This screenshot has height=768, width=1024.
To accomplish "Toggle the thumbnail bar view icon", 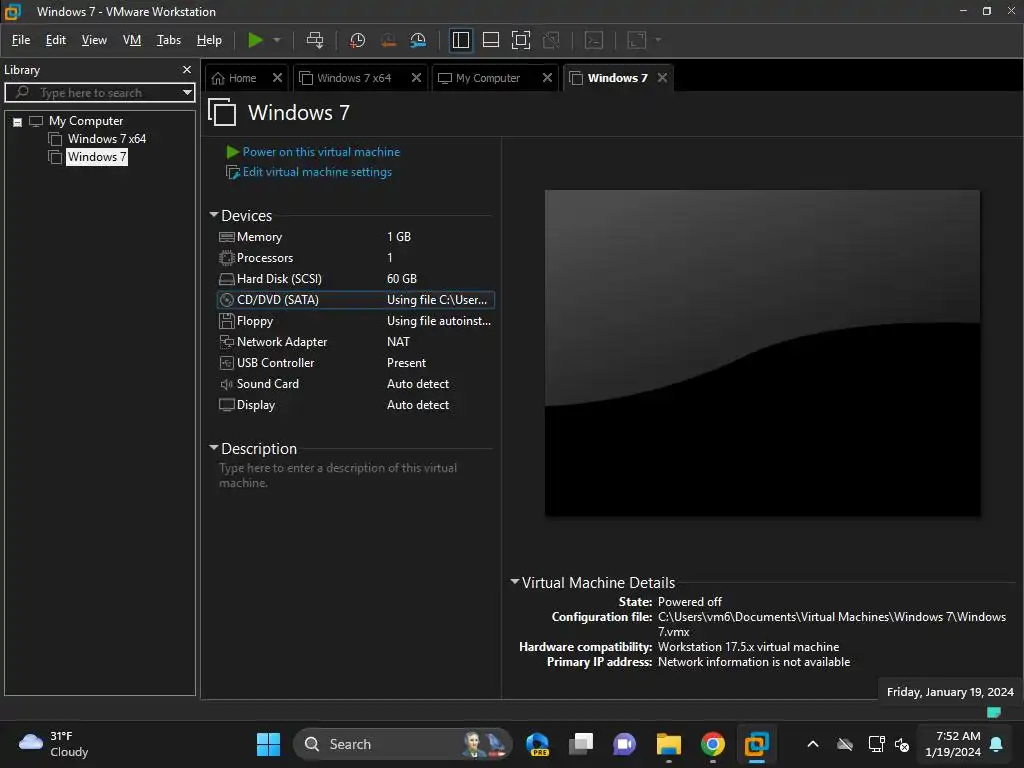I will coord(490,40).
